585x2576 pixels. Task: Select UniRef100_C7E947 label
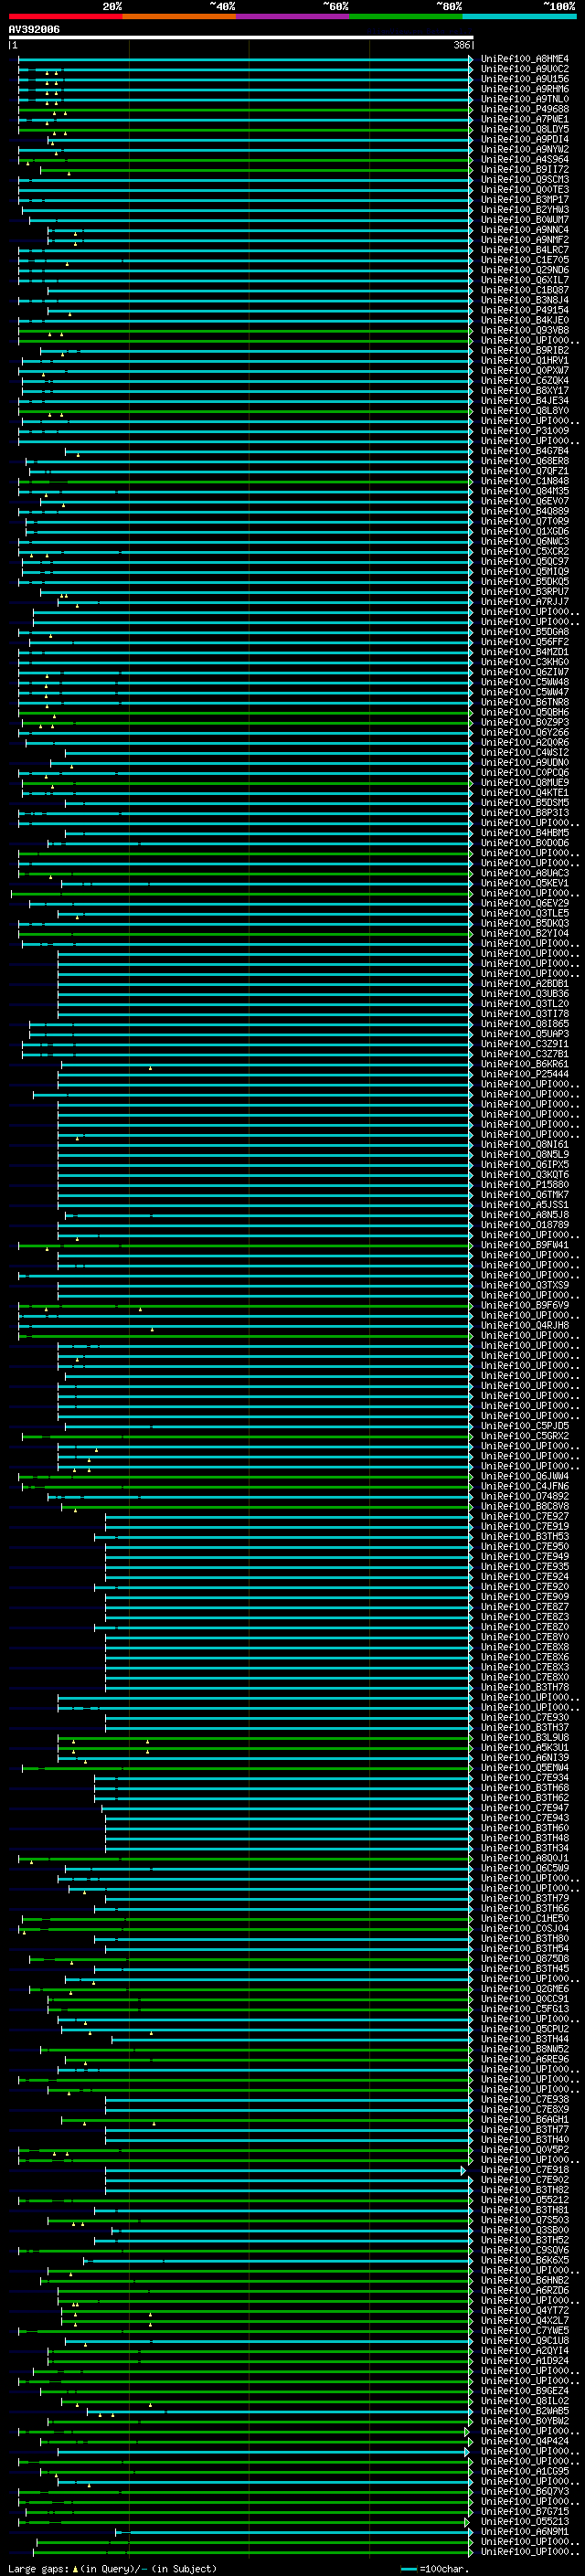point(525,1807)
